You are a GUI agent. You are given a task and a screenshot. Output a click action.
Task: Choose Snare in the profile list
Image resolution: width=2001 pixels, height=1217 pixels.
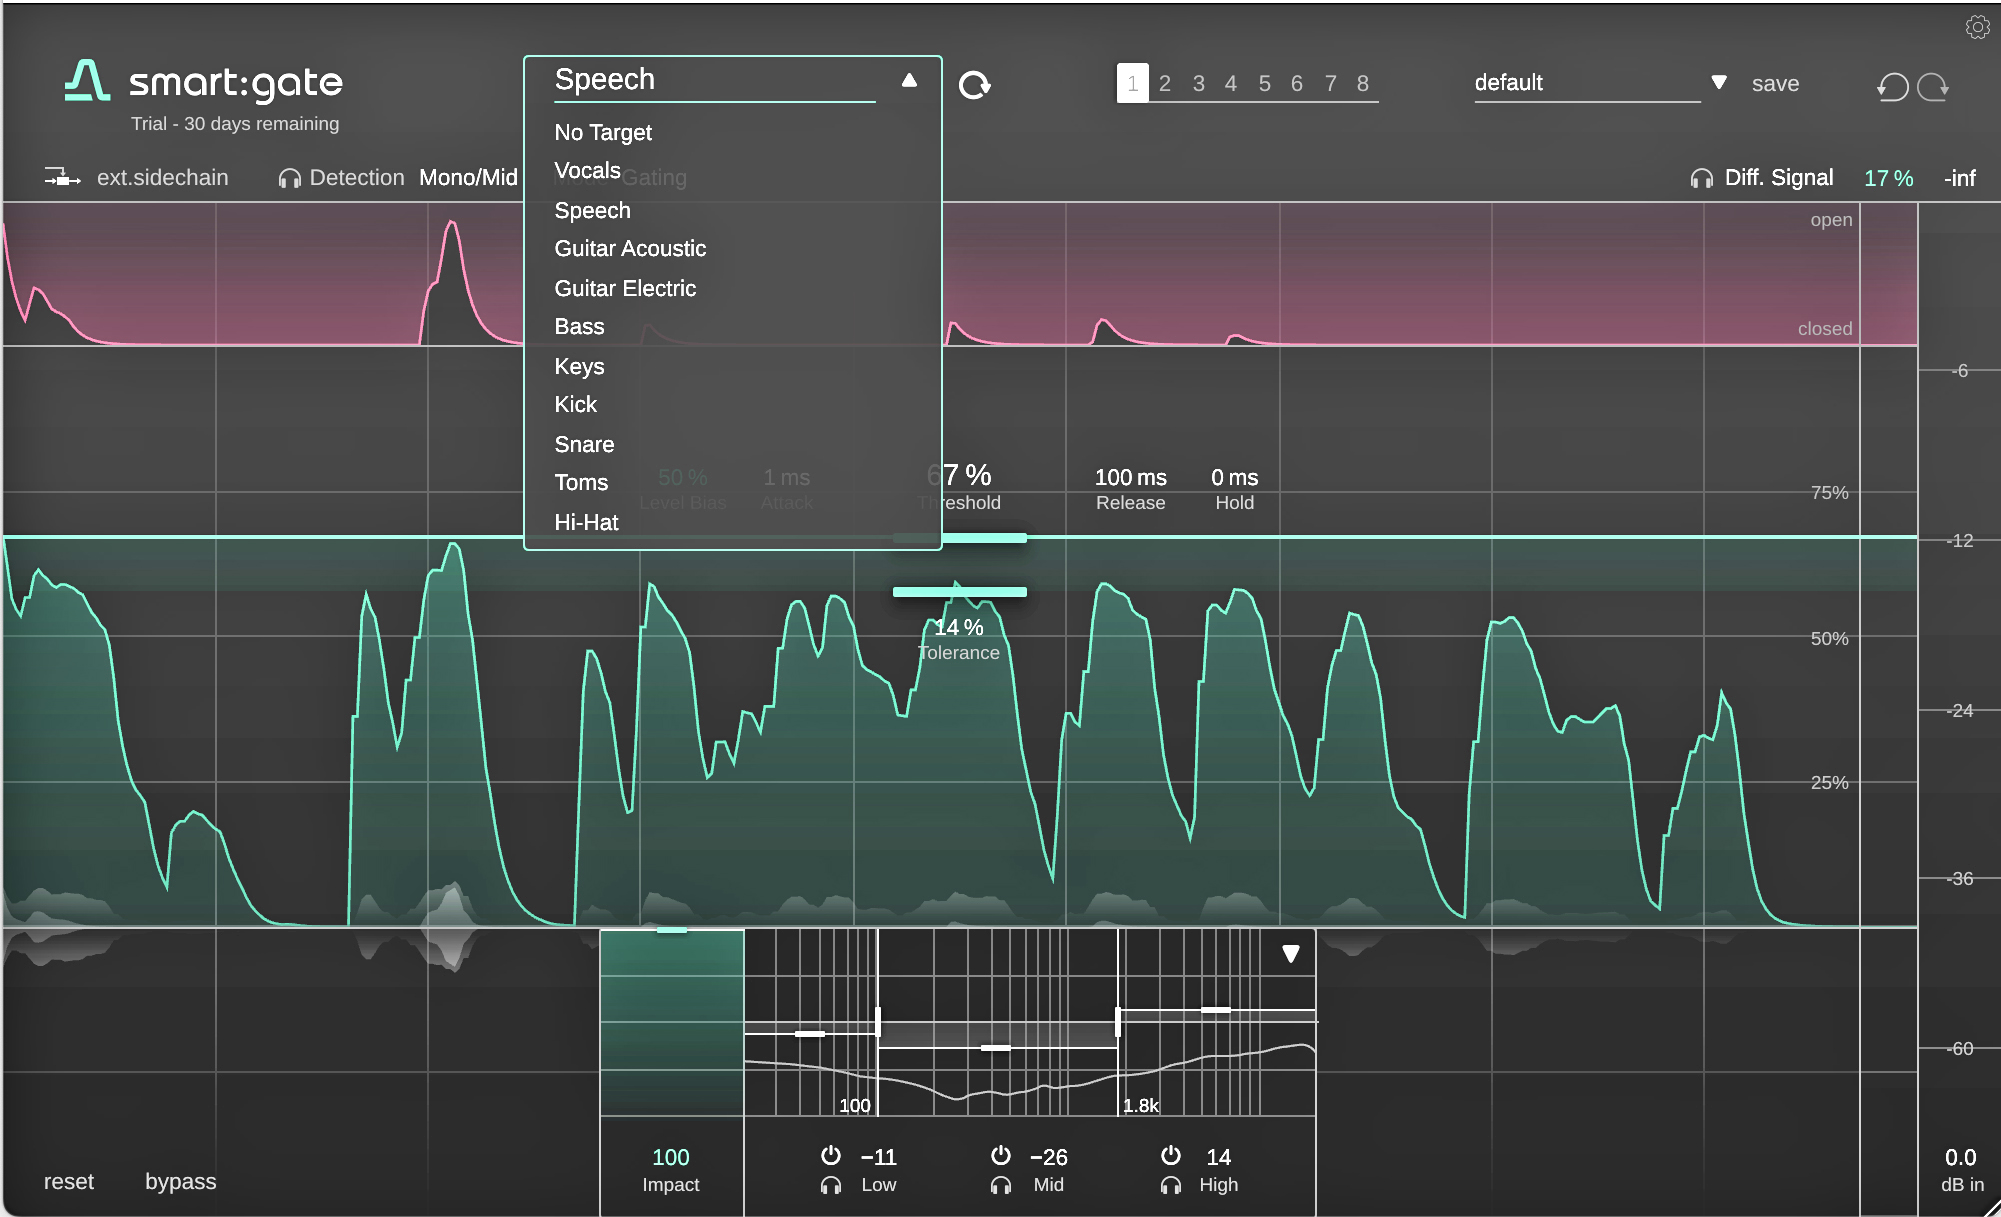point(584,444)
